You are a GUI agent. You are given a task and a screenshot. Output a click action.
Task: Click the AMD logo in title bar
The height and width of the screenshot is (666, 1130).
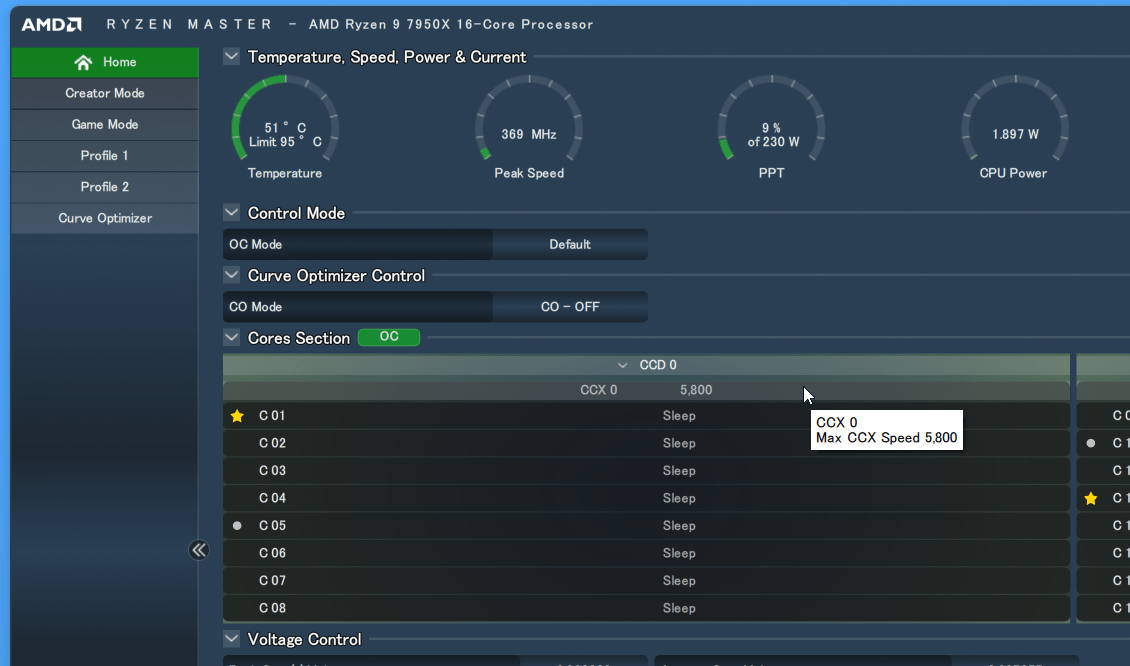(51, 25)
